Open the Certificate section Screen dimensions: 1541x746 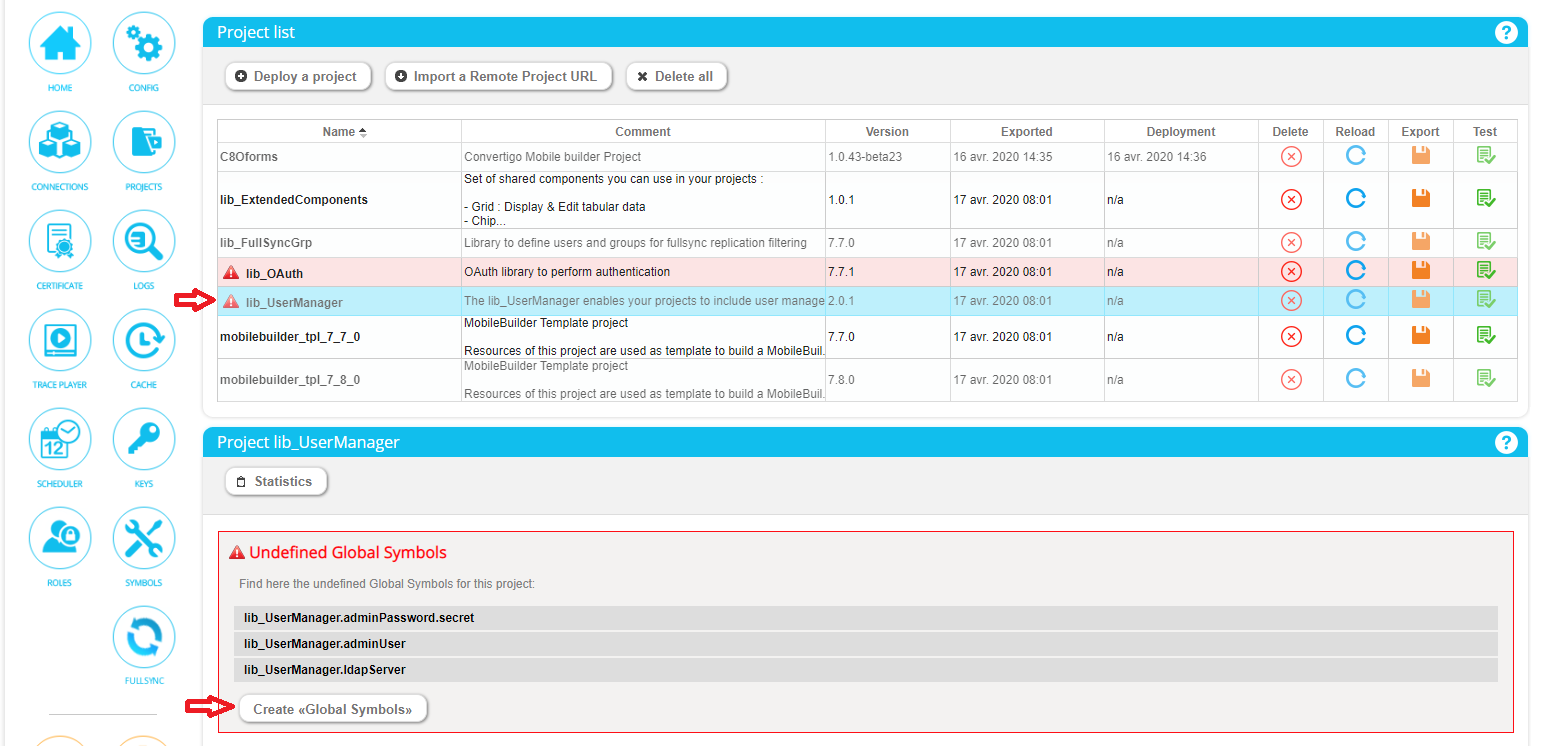point(60,241)
